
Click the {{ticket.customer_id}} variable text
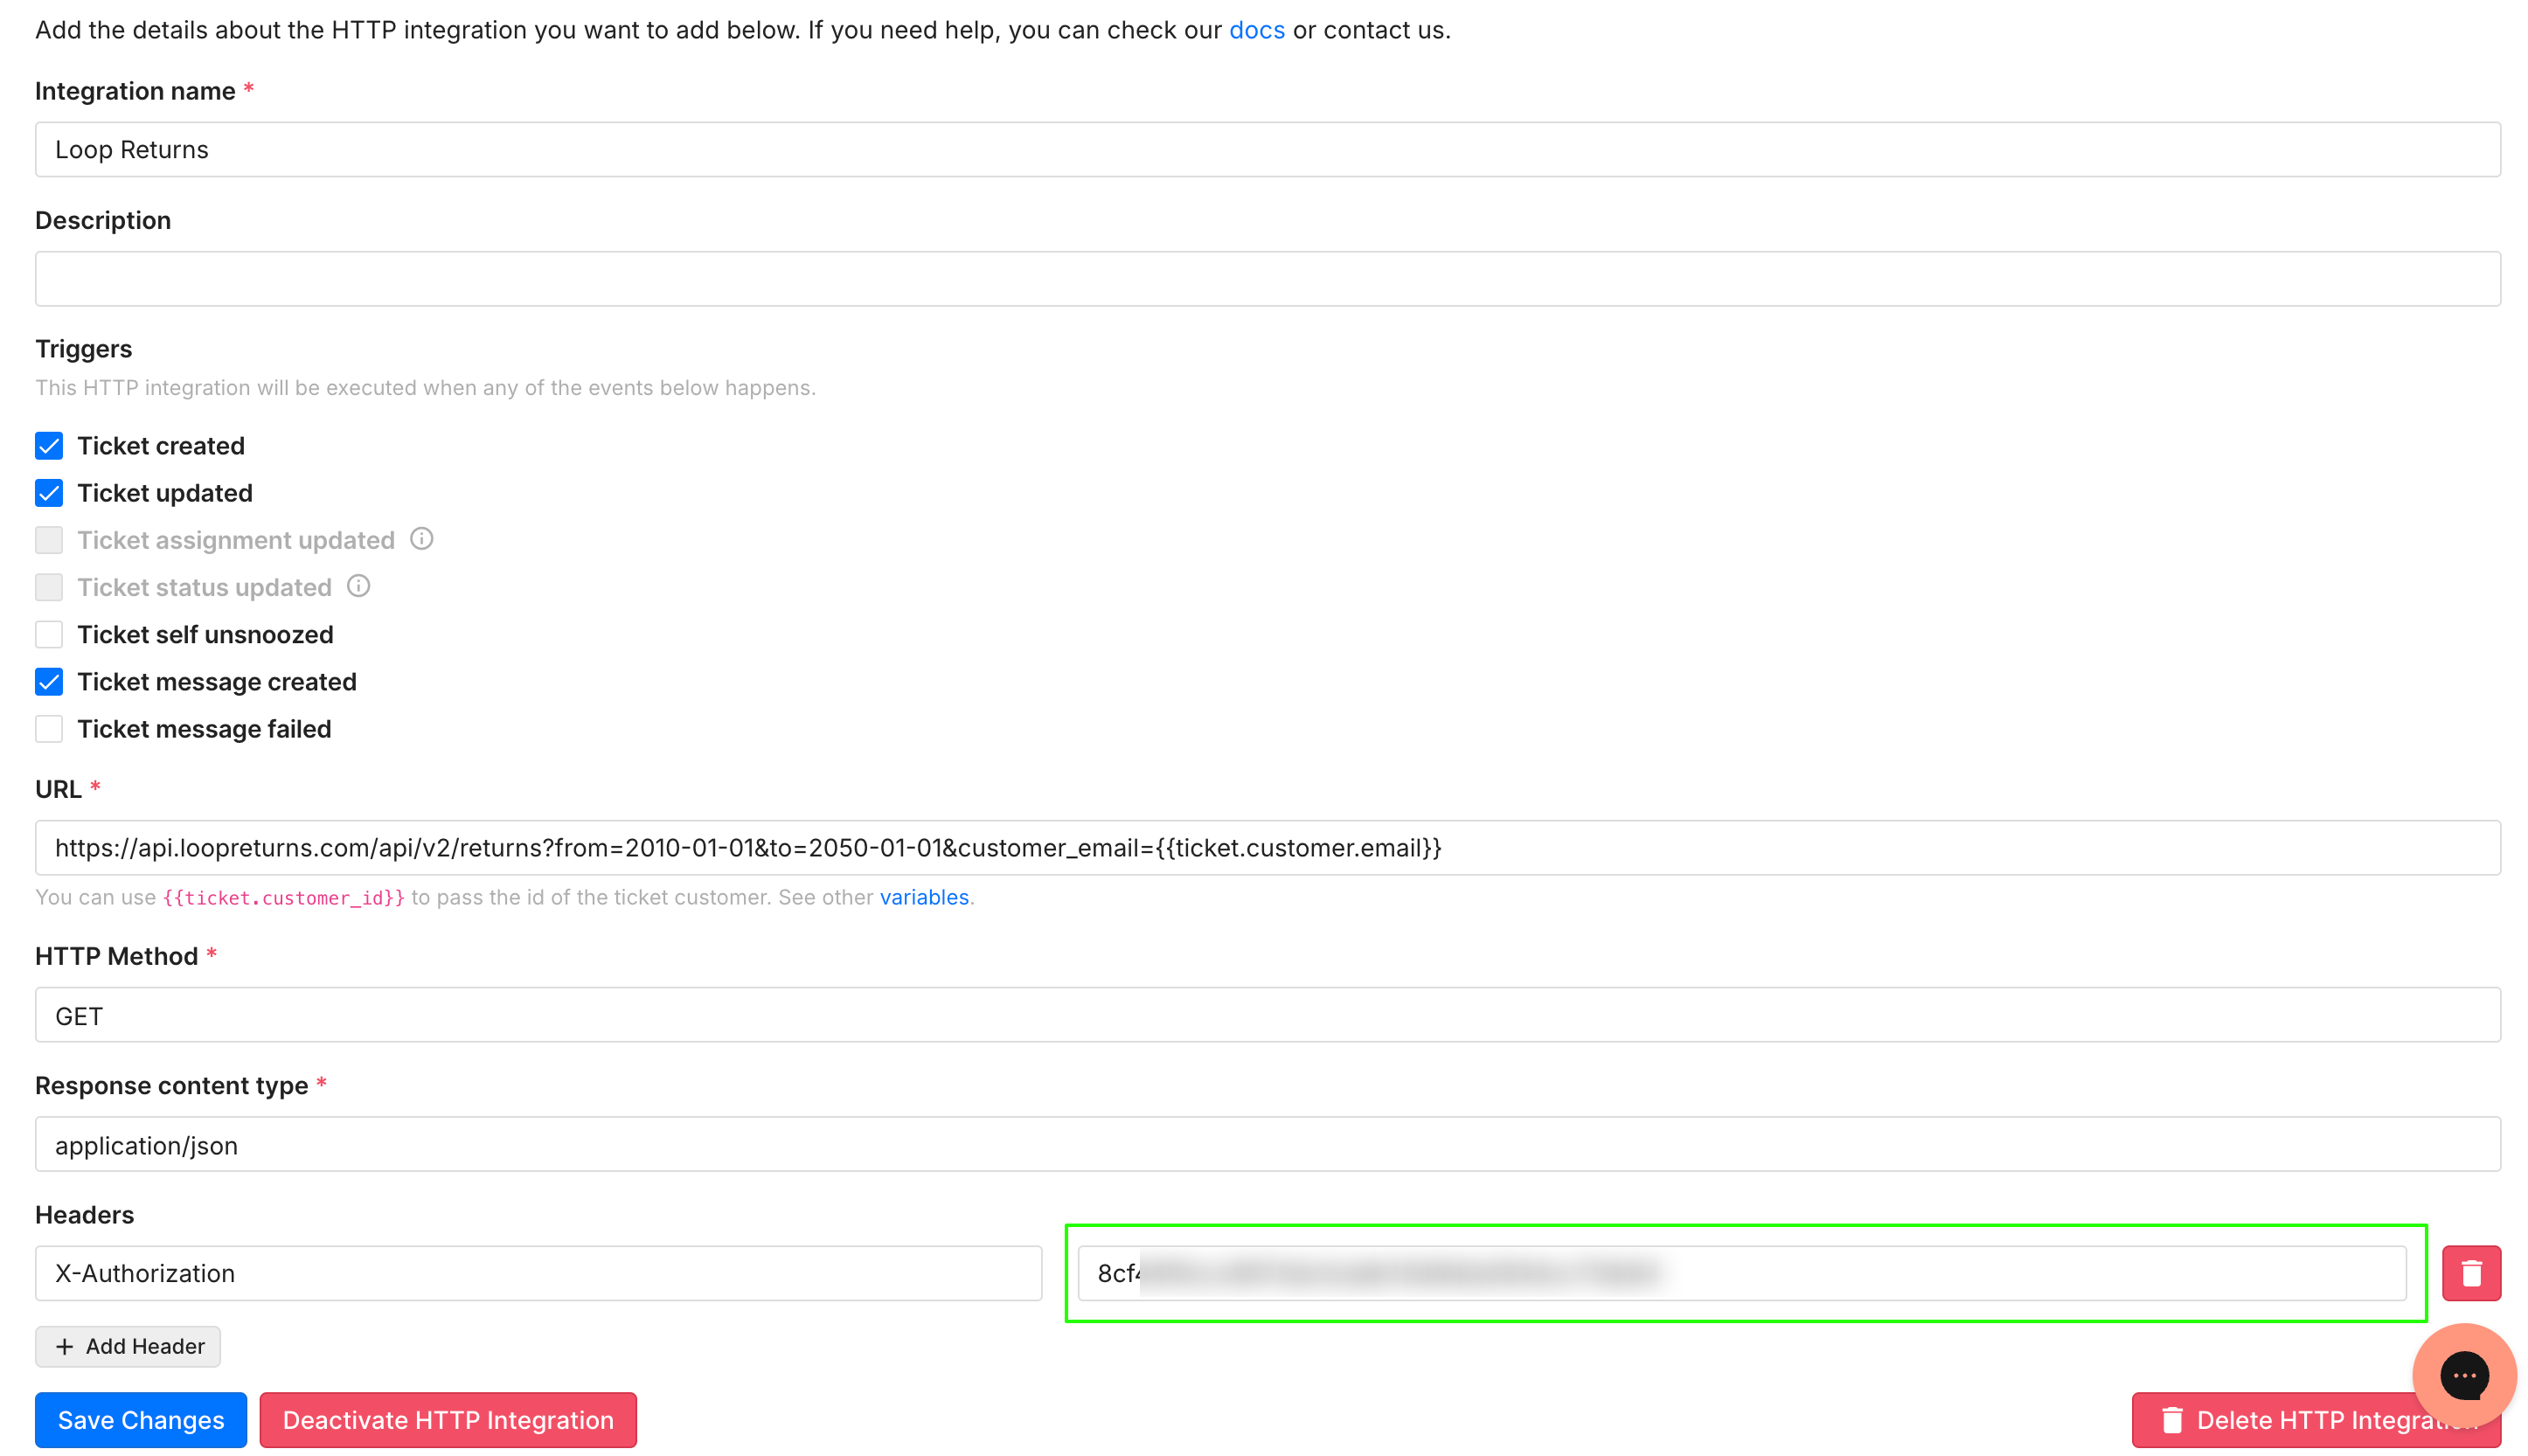(284, 898)
